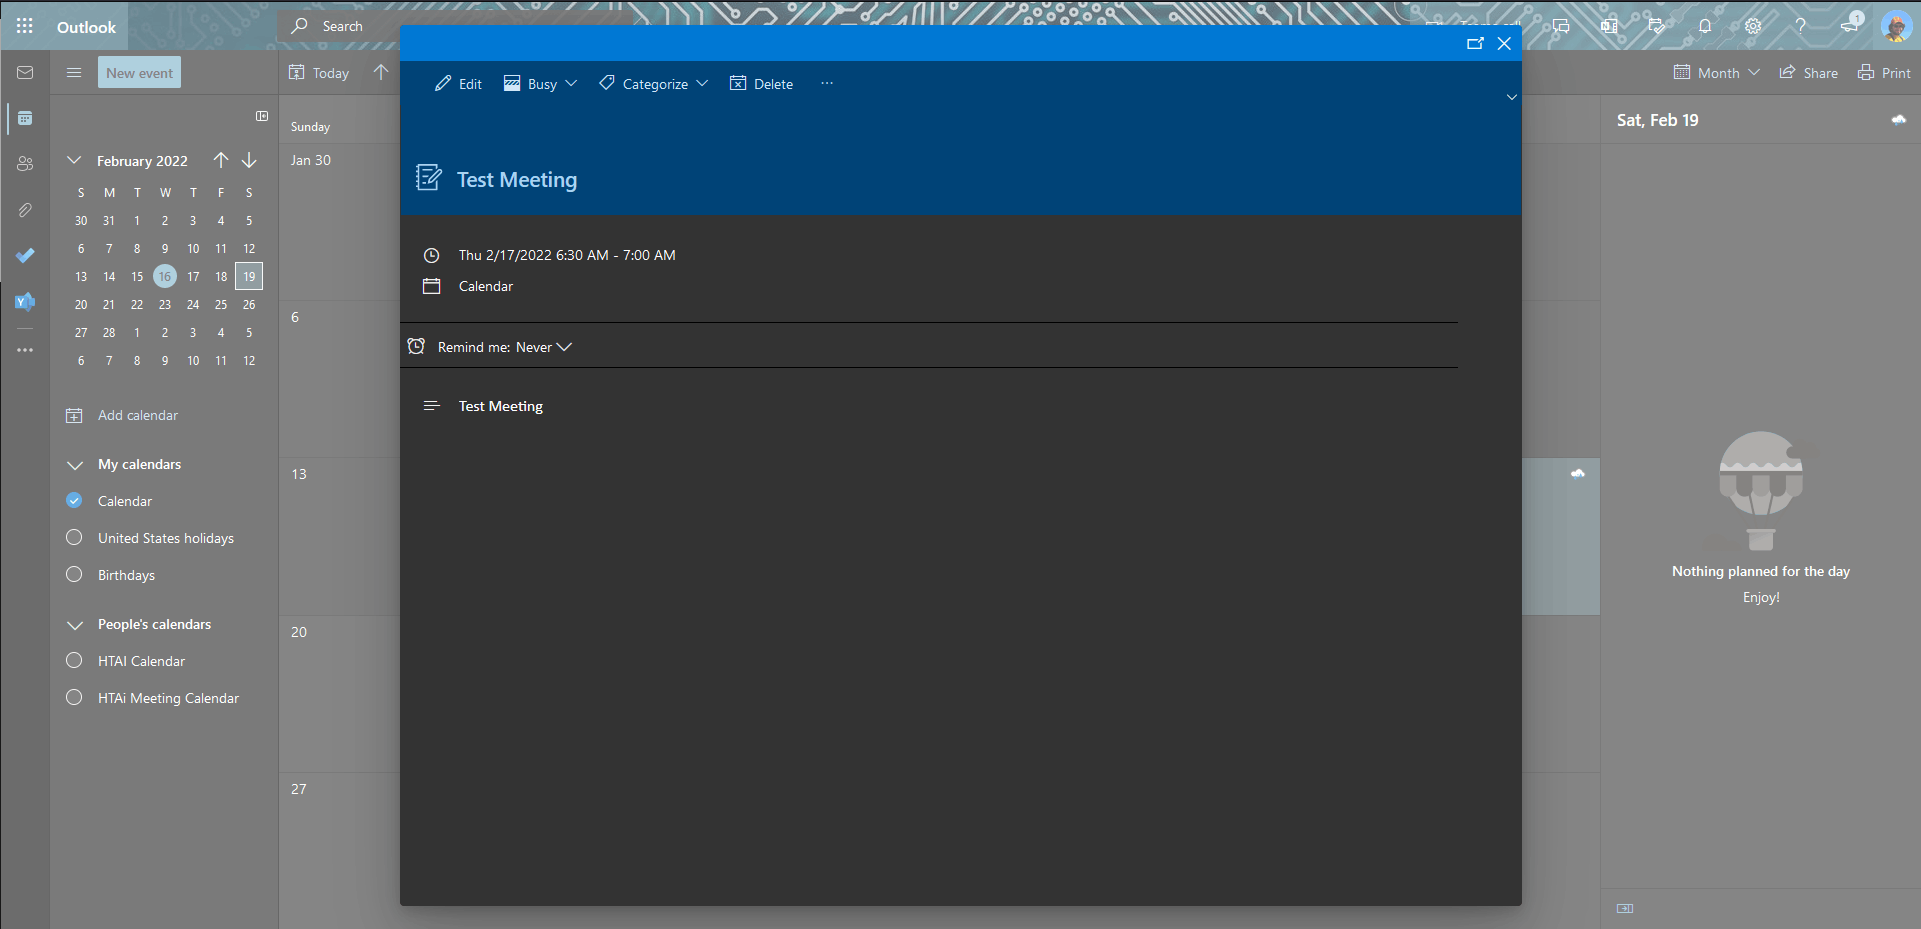Open the Busy status dropdown
The image size is (1921, 929).
[540, 83]
